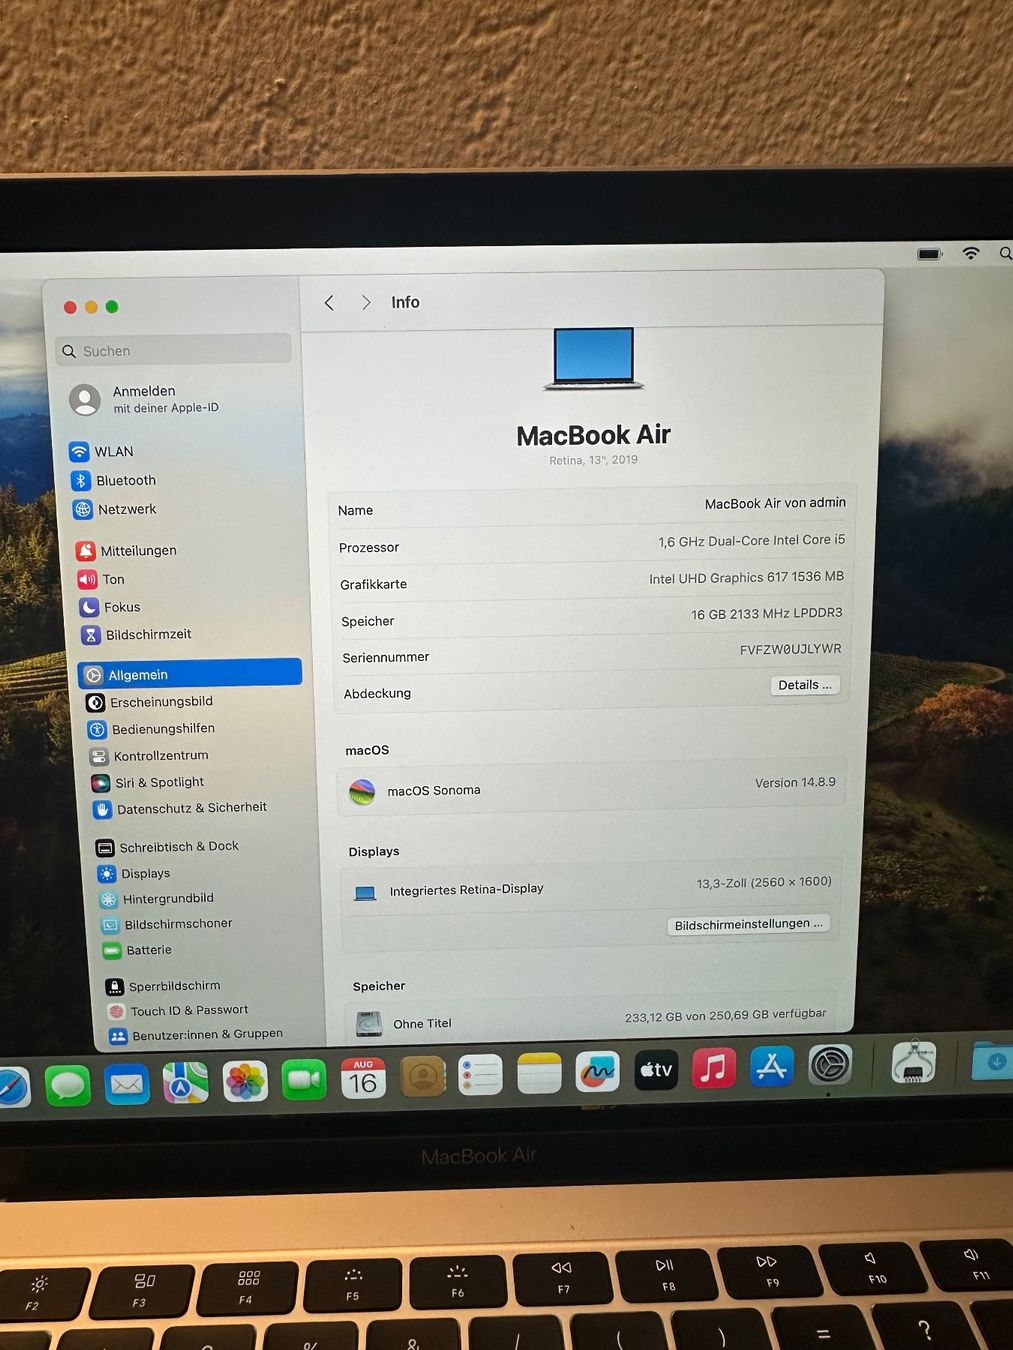Open WLAN settings in sidebar
This screenshot has width=1013, height=1350.
point(101,451)
